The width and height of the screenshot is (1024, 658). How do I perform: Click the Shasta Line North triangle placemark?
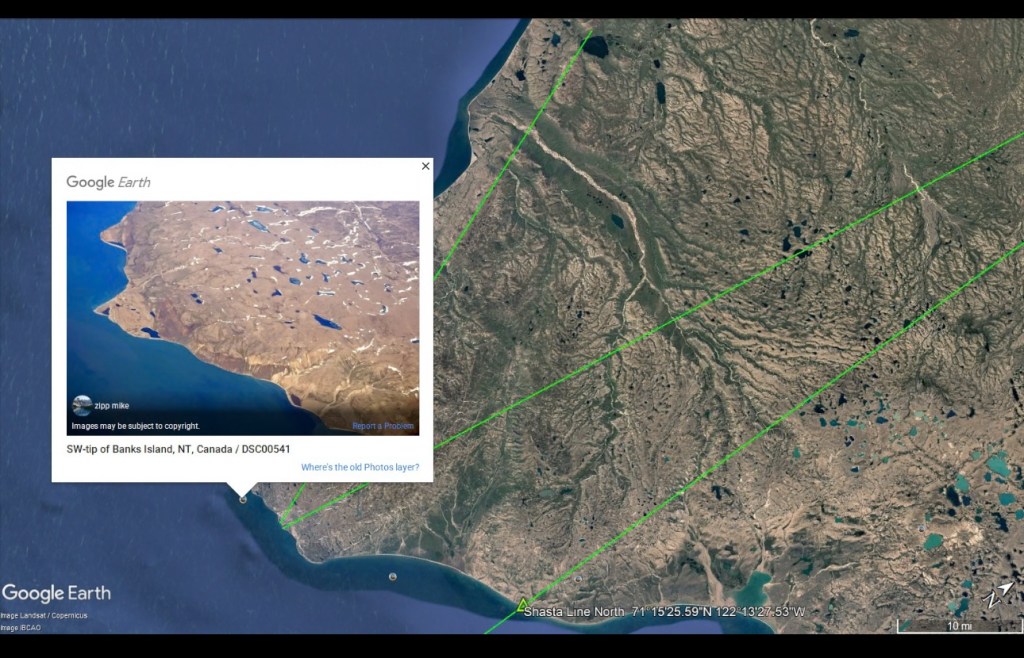(x=521, y=604)
